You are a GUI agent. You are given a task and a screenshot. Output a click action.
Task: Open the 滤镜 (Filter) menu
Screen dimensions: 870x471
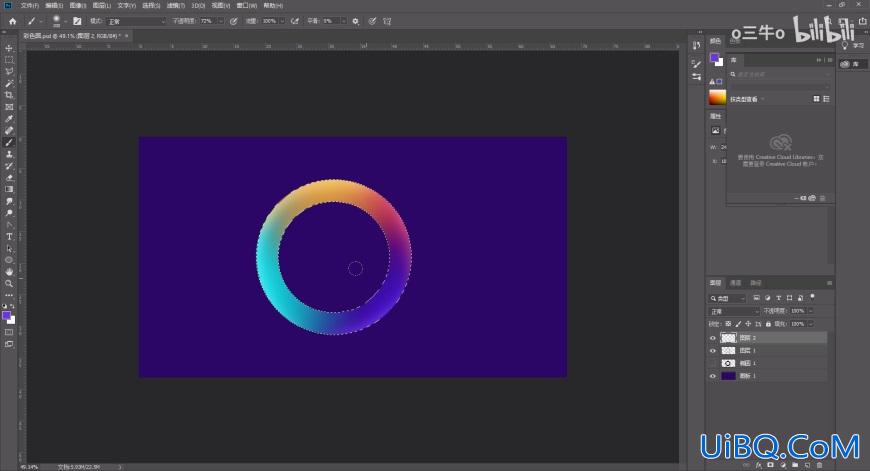pyautogui.click(x=175, y=6)
